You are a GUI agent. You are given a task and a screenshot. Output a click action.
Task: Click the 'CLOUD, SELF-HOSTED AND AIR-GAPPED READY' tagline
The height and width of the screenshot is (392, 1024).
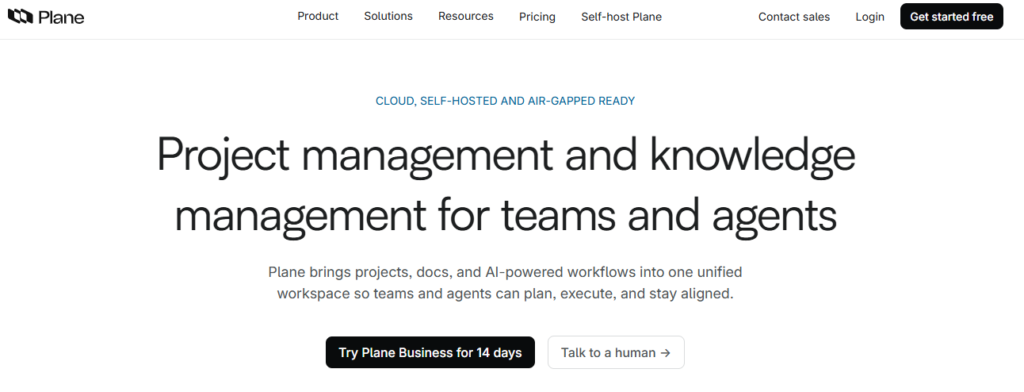[505, 101]
